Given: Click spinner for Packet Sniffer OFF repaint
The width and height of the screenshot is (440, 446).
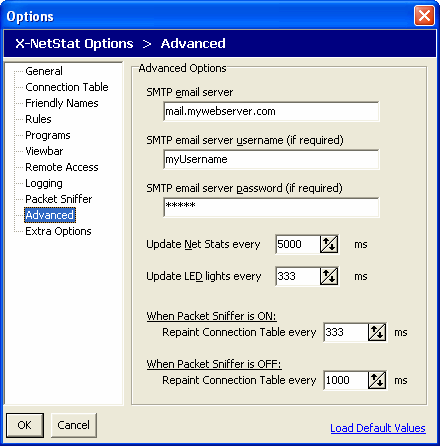Looking at the screenshot, I should 377,380.
